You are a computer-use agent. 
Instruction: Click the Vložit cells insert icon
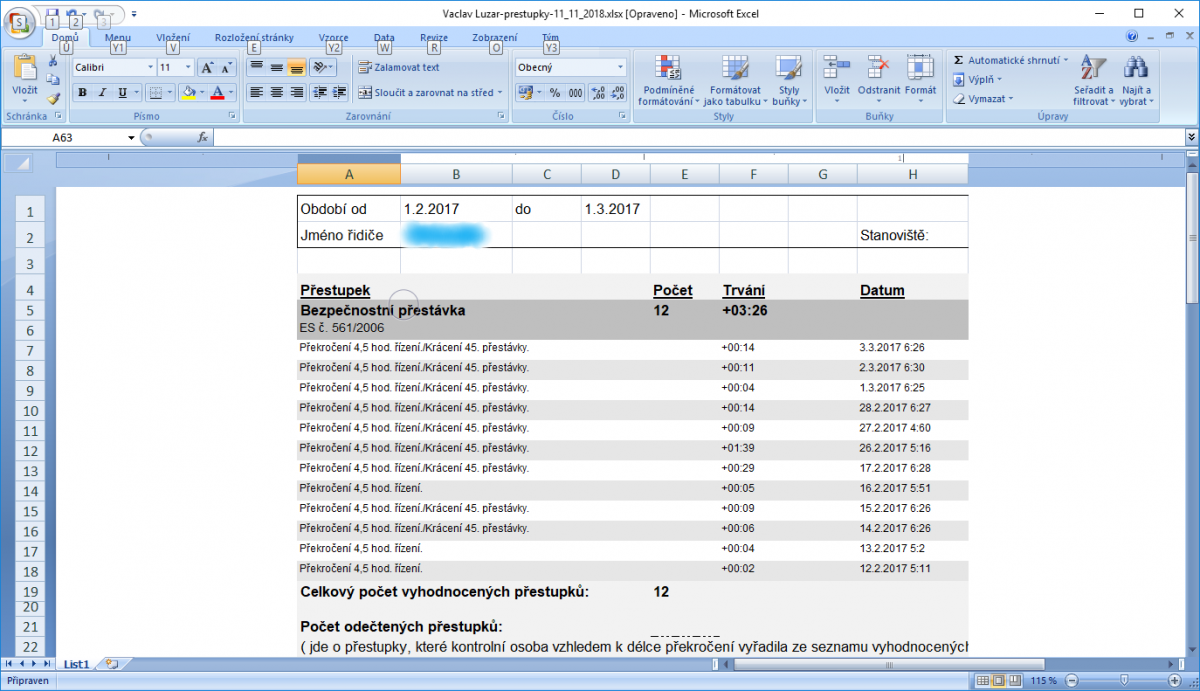point(837,68)
